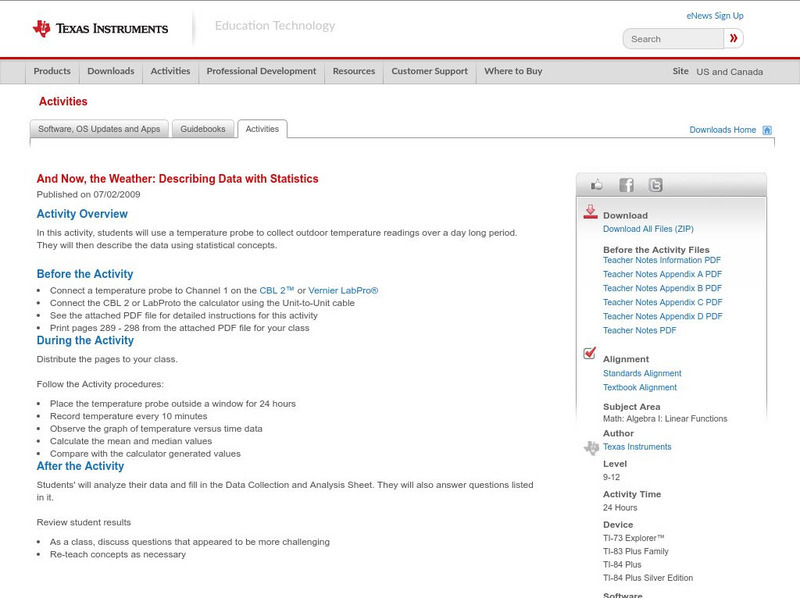Viewport: 800px width, 598px height.
Task: Switch to the Guidebooks tab
Action: (x=203, y=128)
